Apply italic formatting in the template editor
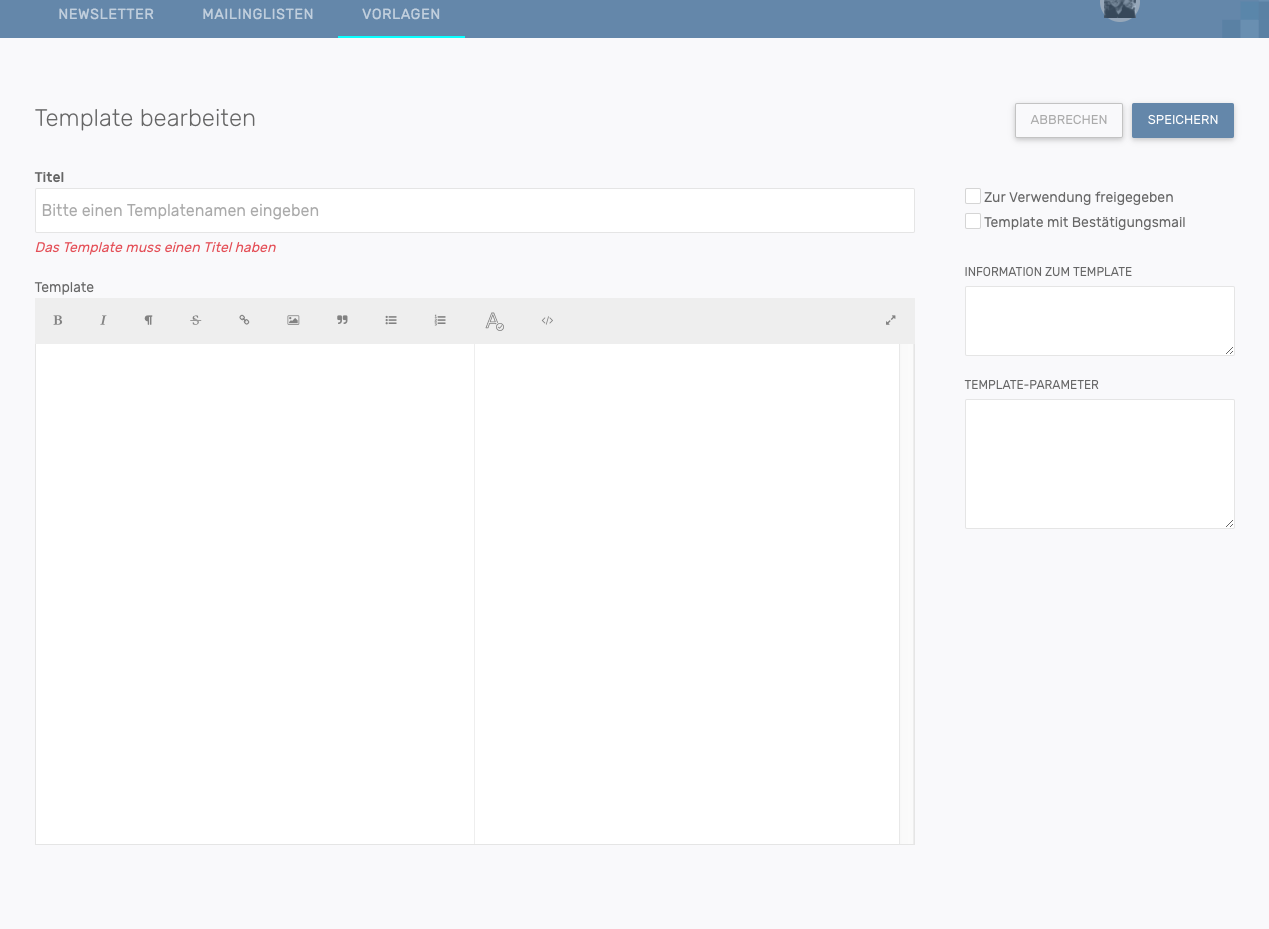The width and height of the screenshot is (1269, 929). click(x=103, y=321)
